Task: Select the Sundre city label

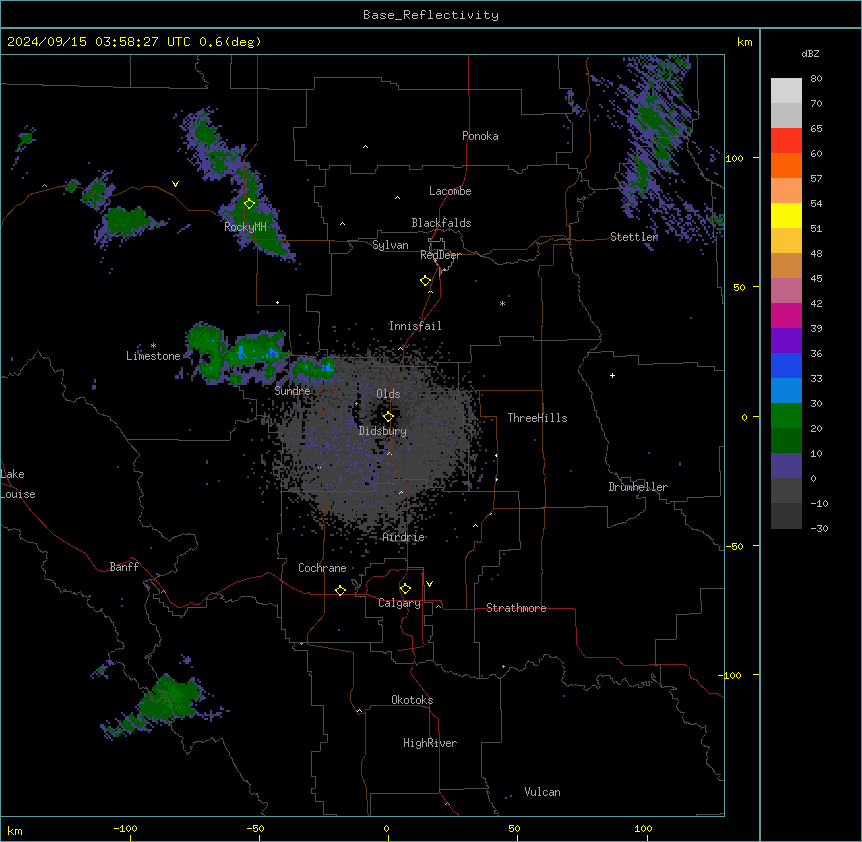Action: click(292, 391)
